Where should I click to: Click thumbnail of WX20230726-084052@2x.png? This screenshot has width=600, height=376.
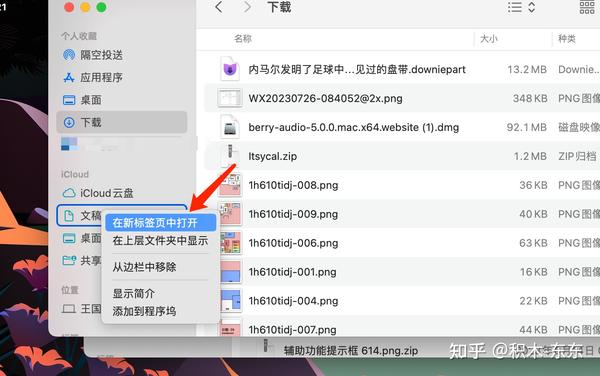tap(229, 98)
